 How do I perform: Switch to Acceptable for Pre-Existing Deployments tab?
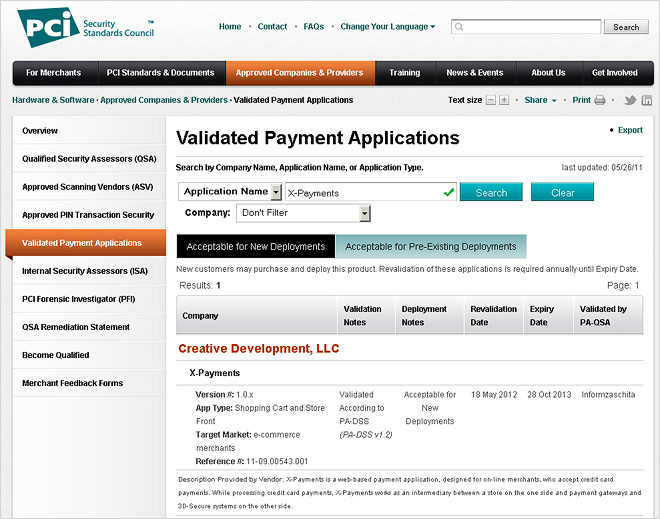click(x=431, y=247)
